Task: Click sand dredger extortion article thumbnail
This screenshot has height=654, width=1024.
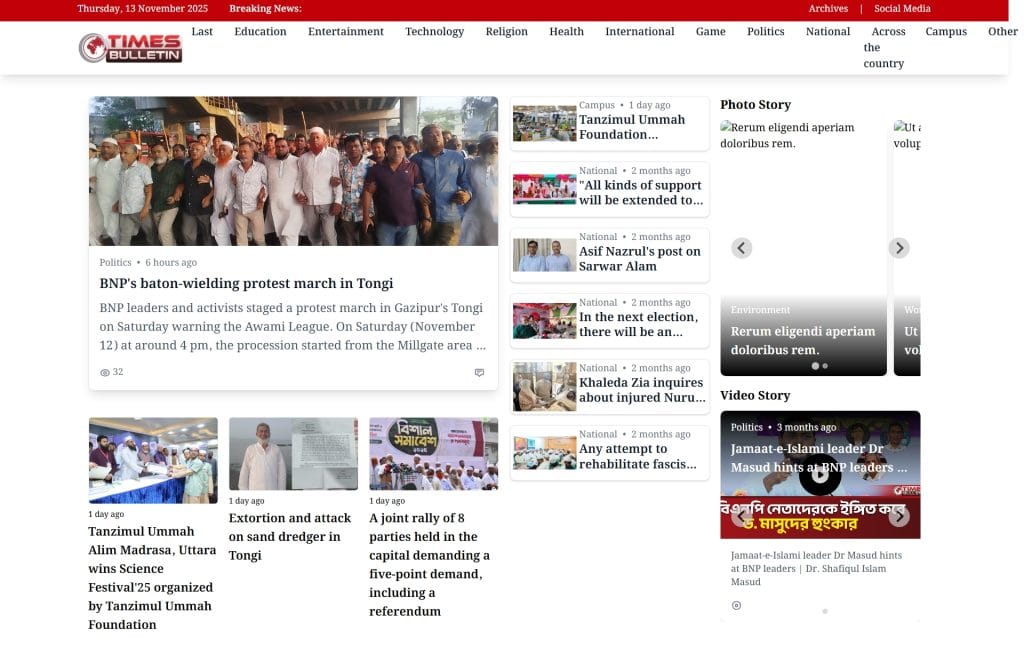Action: tap(293, 453)
